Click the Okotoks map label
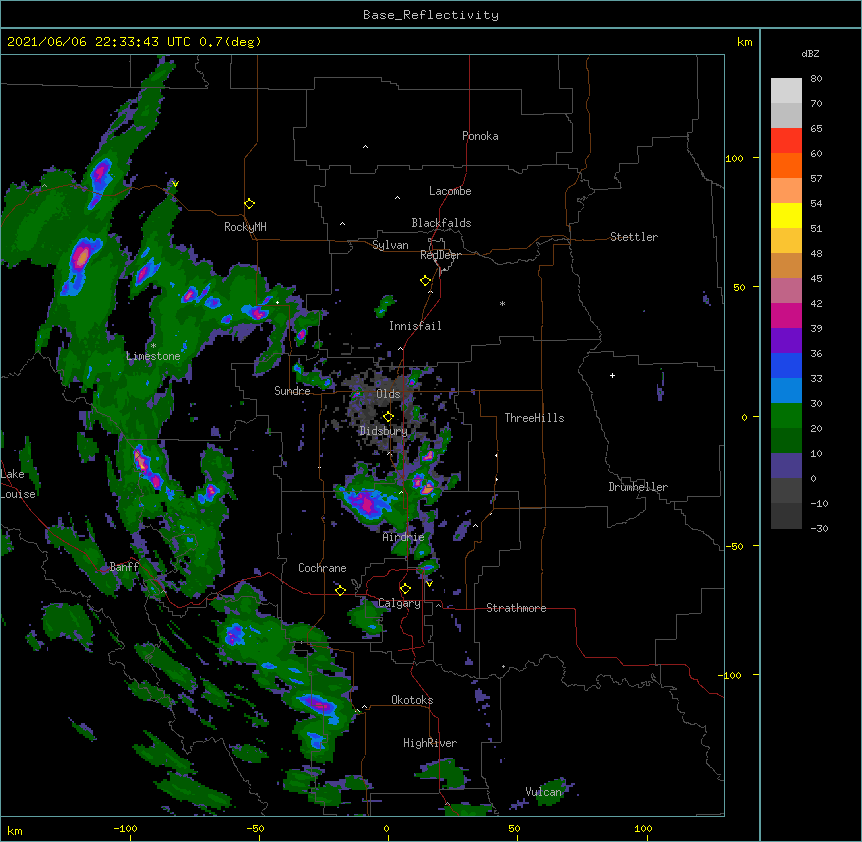Image resolution: width=862 pixels, height=842 pixels. pyautogui.click(x=412, y=700)
